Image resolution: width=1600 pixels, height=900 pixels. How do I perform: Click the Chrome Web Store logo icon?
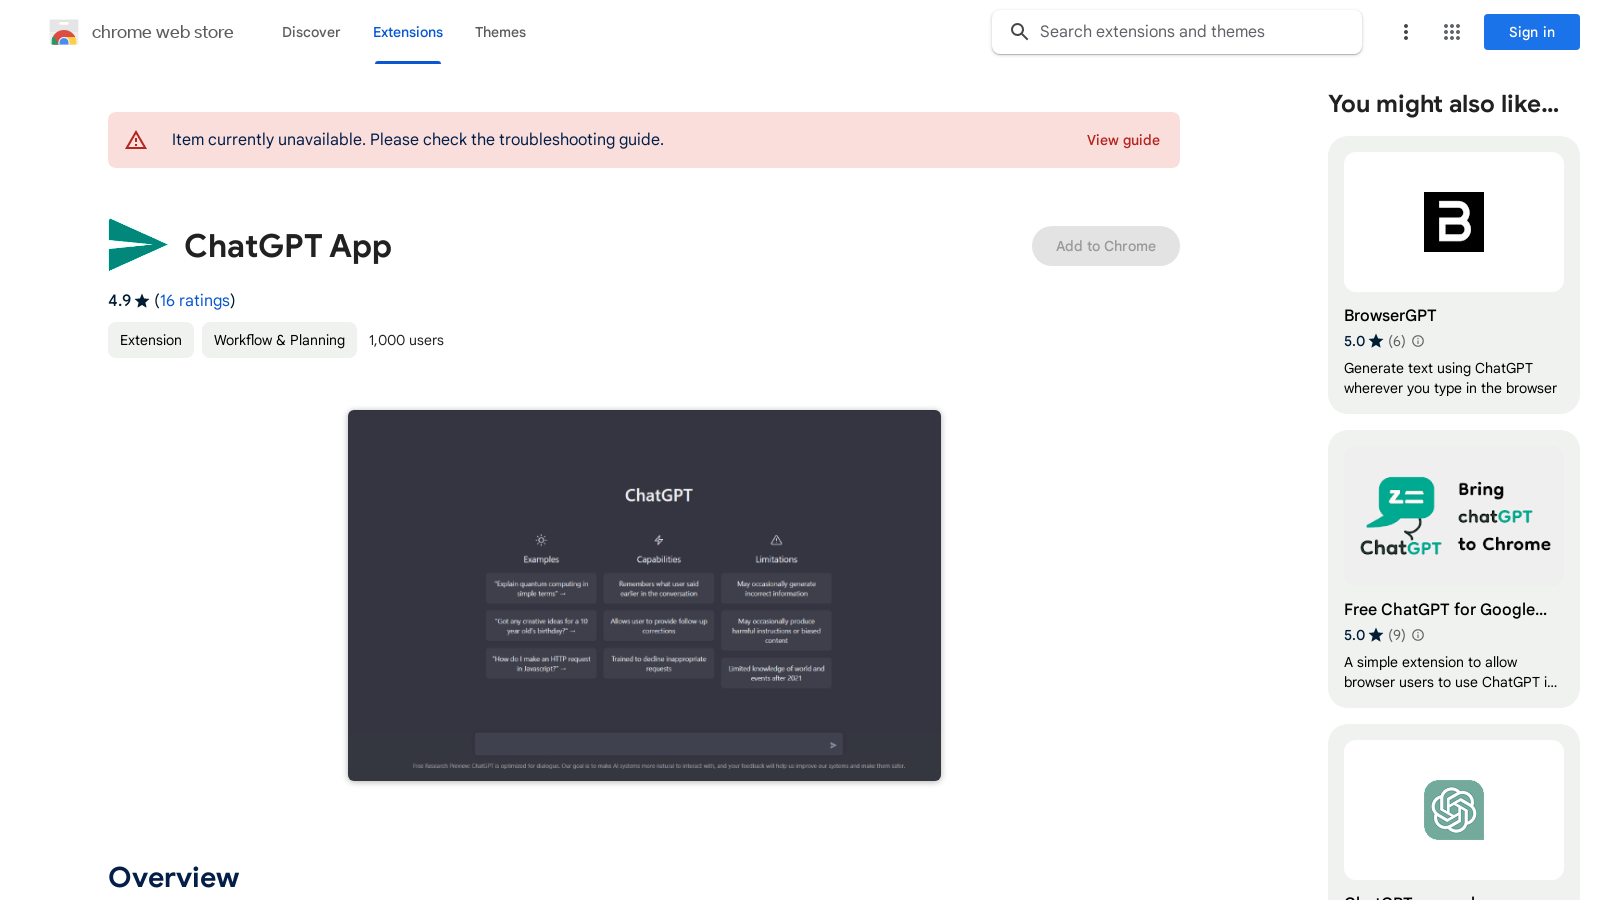click(64, 32)
